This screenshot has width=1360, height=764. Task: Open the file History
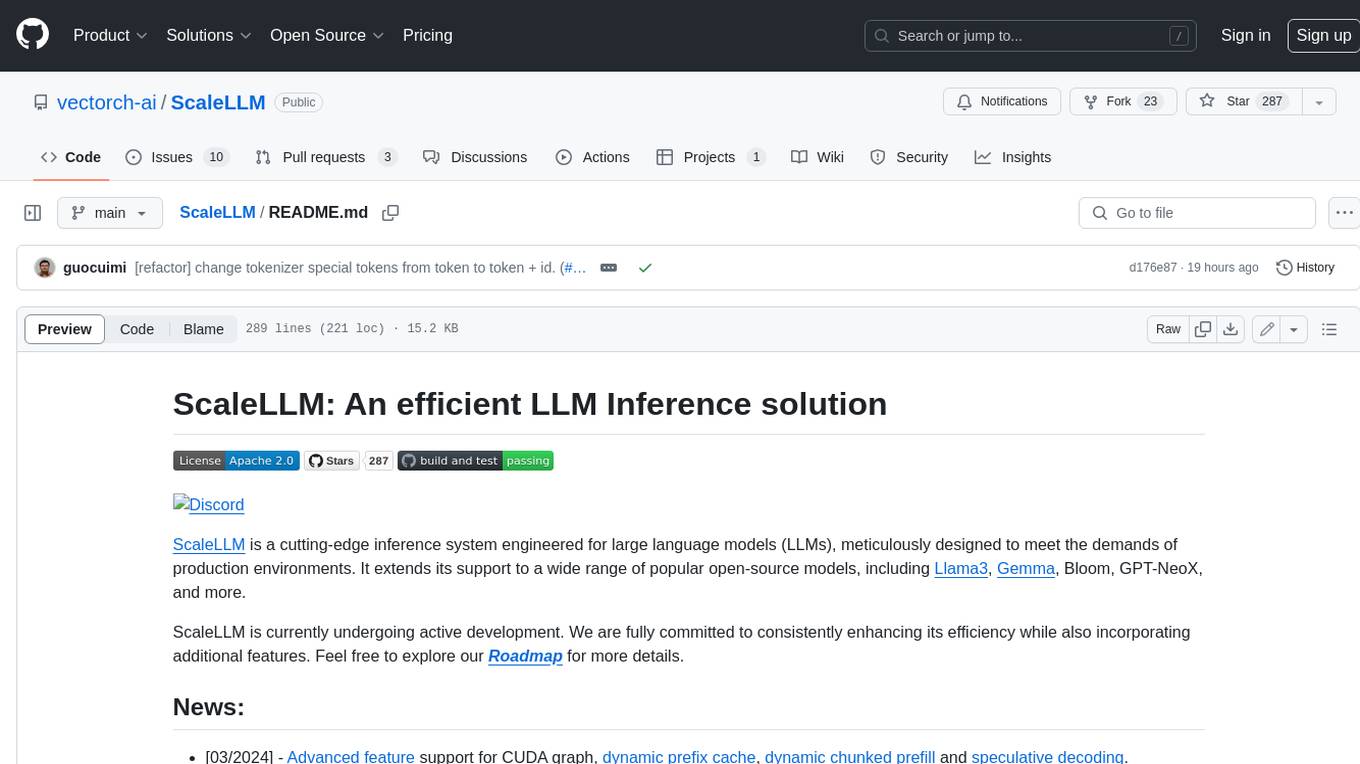(1306, 268)
